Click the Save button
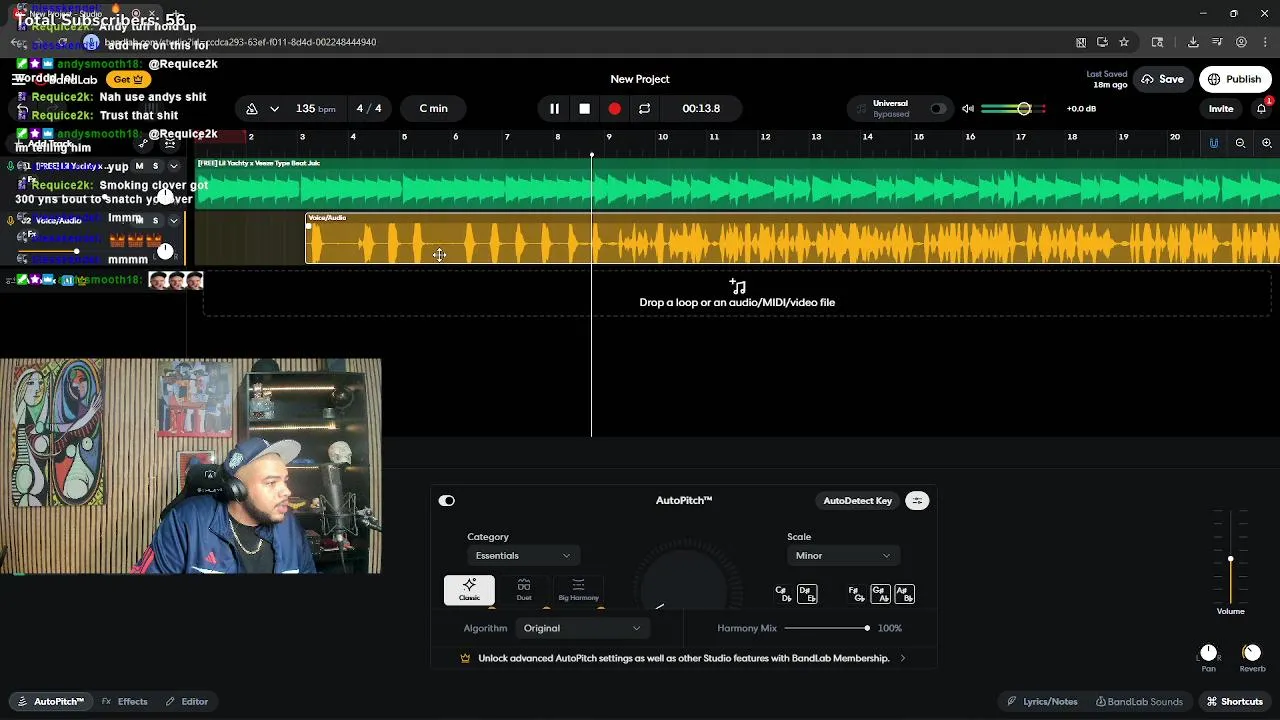1280x720 pixels. click(x=1162, y=79)
